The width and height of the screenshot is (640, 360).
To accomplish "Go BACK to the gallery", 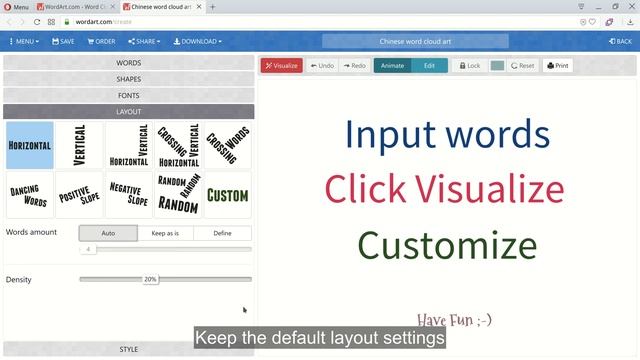I will click(x=620, y=41).
